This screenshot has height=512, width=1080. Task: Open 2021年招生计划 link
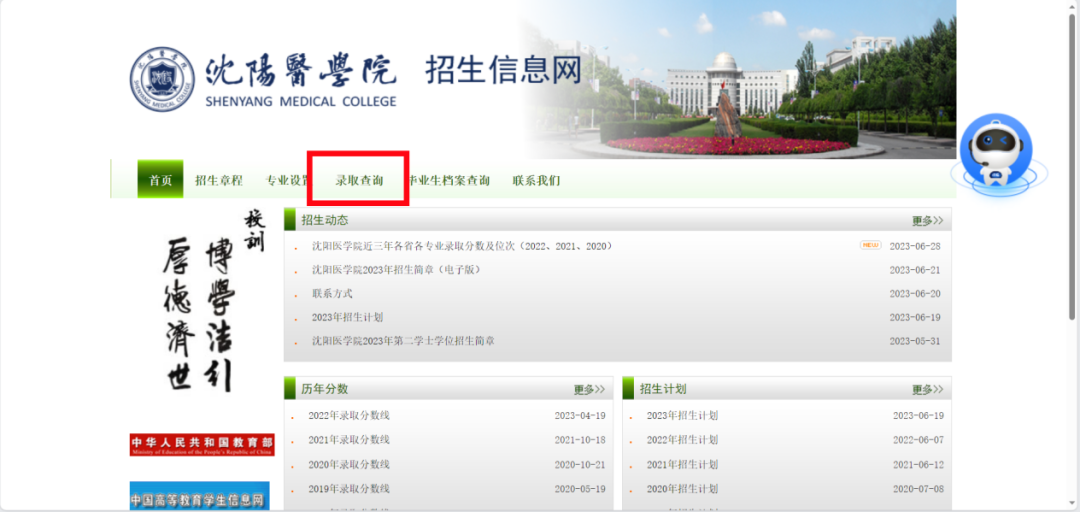[682, 465]
